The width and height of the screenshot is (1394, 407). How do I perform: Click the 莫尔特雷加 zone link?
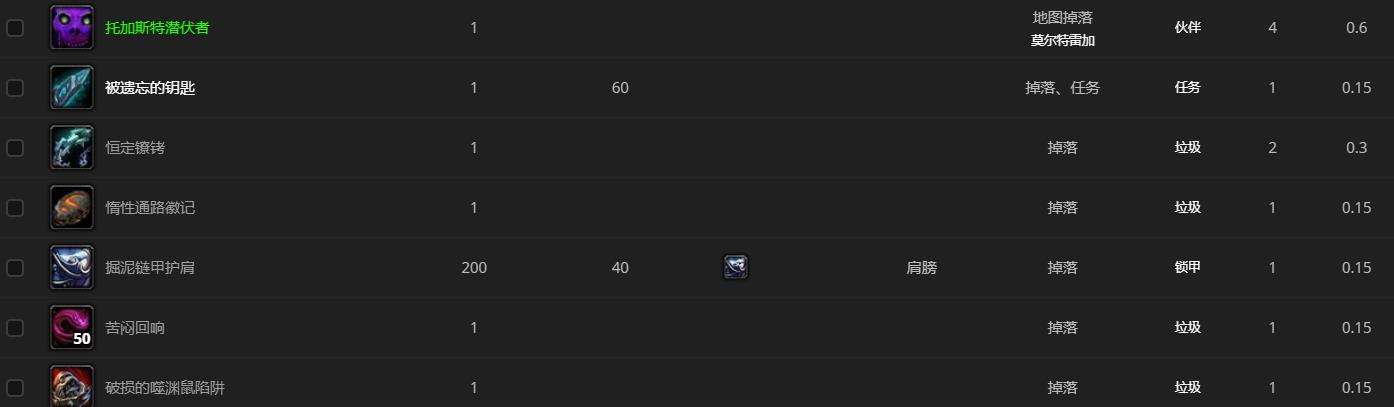pos(1062,41)
